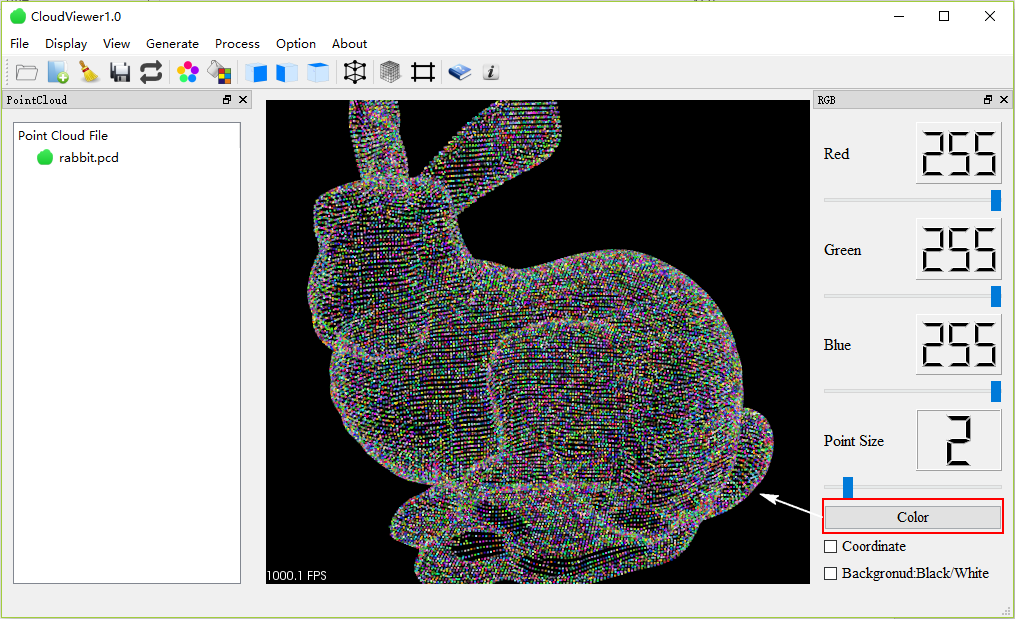
Task: Select the colored dots rendering tool
Action: point(188,71)
